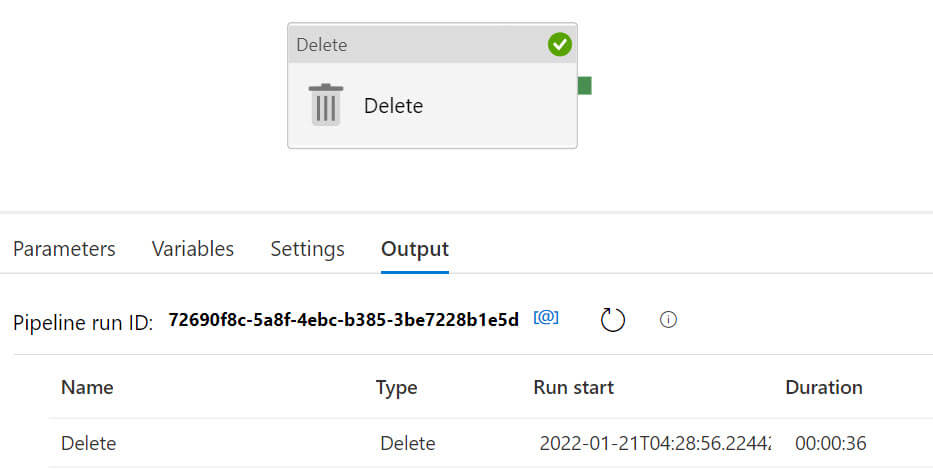Sort by the Run start column header
This screenshot has height=469, width=933.
pyautogui.click(x=574, y=387)
